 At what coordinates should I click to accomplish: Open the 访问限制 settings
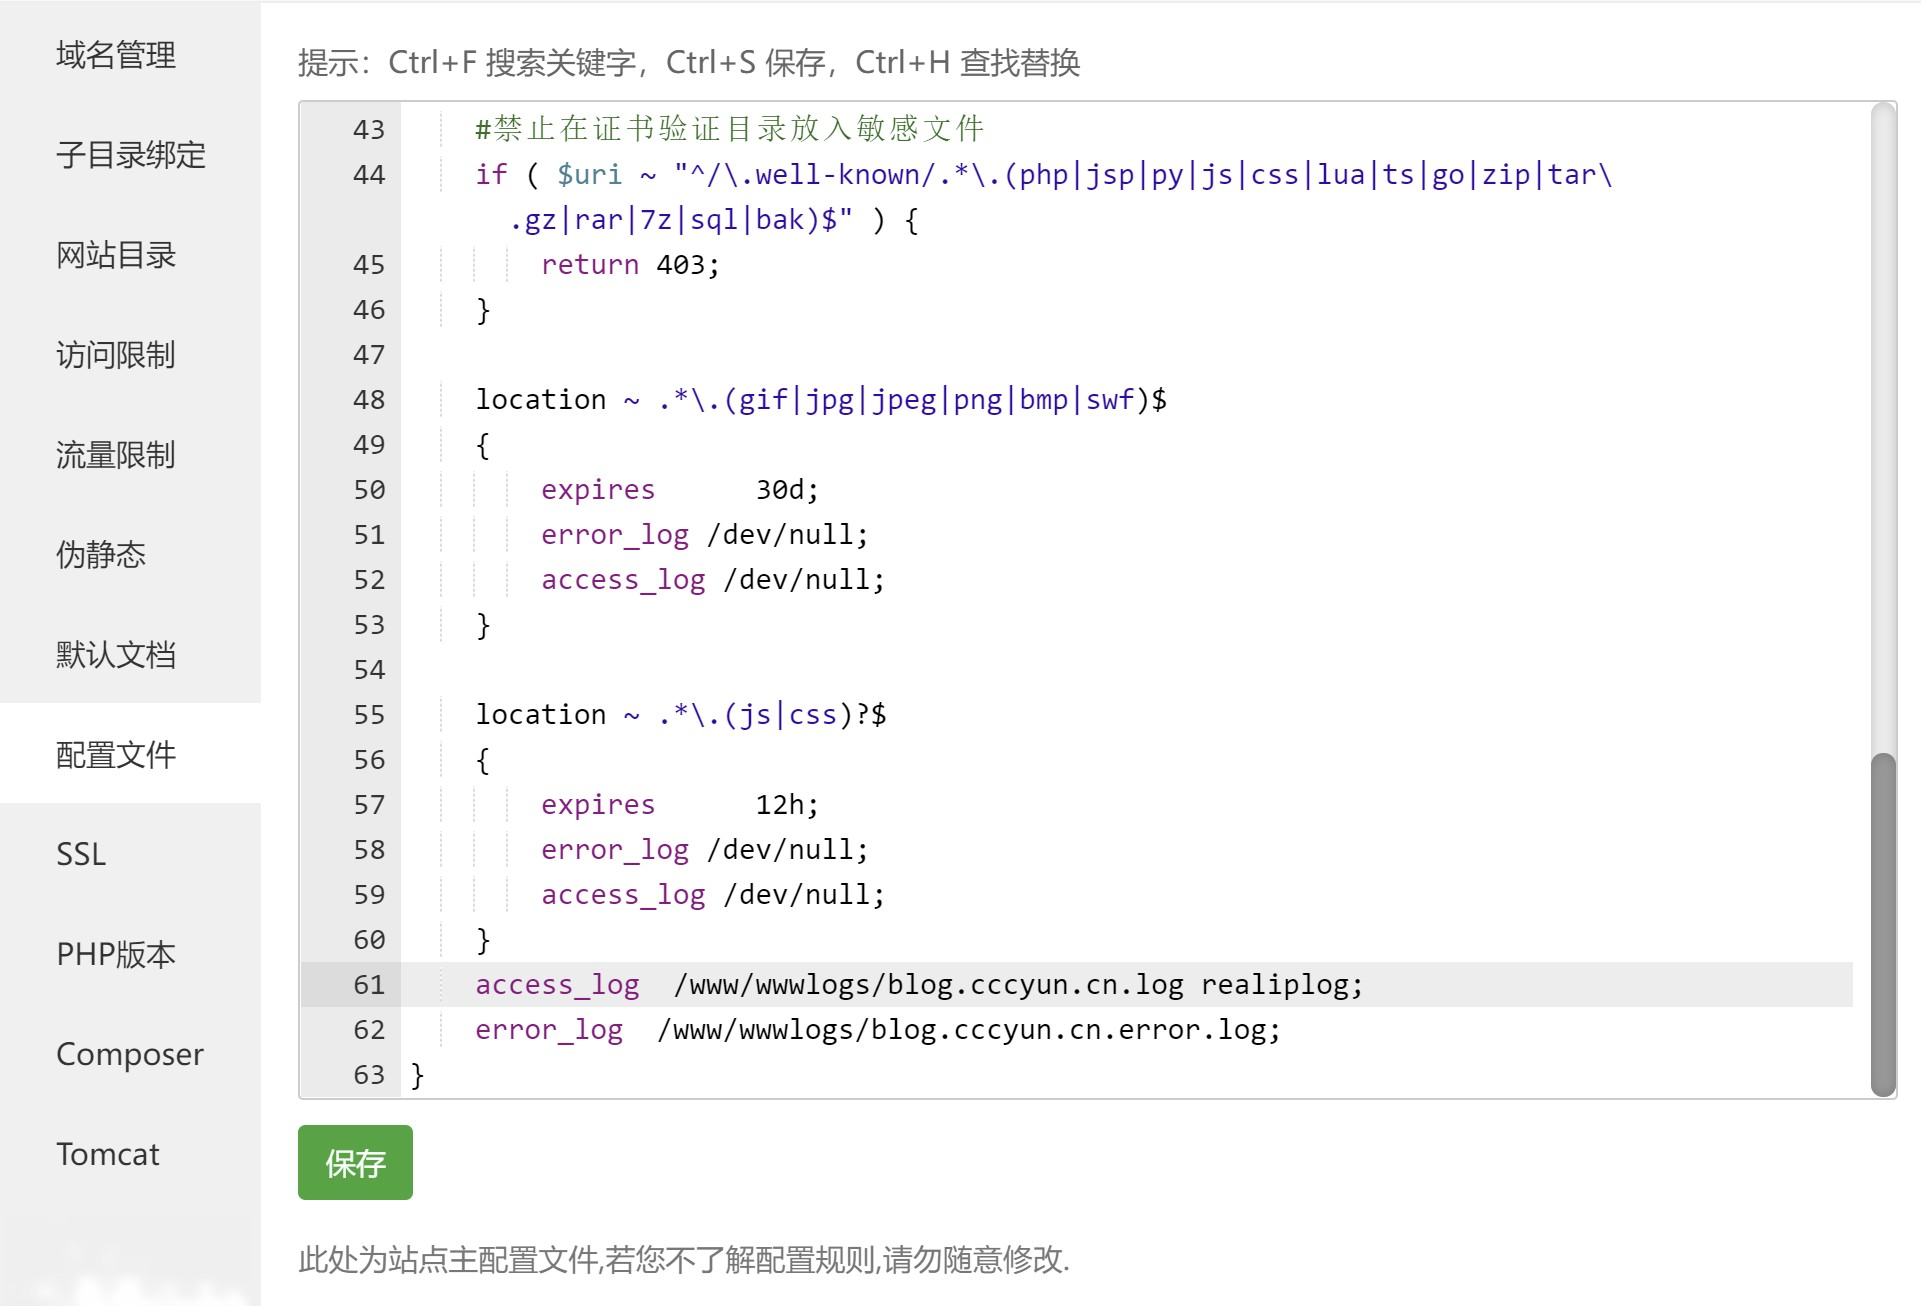tap(116, 355)
